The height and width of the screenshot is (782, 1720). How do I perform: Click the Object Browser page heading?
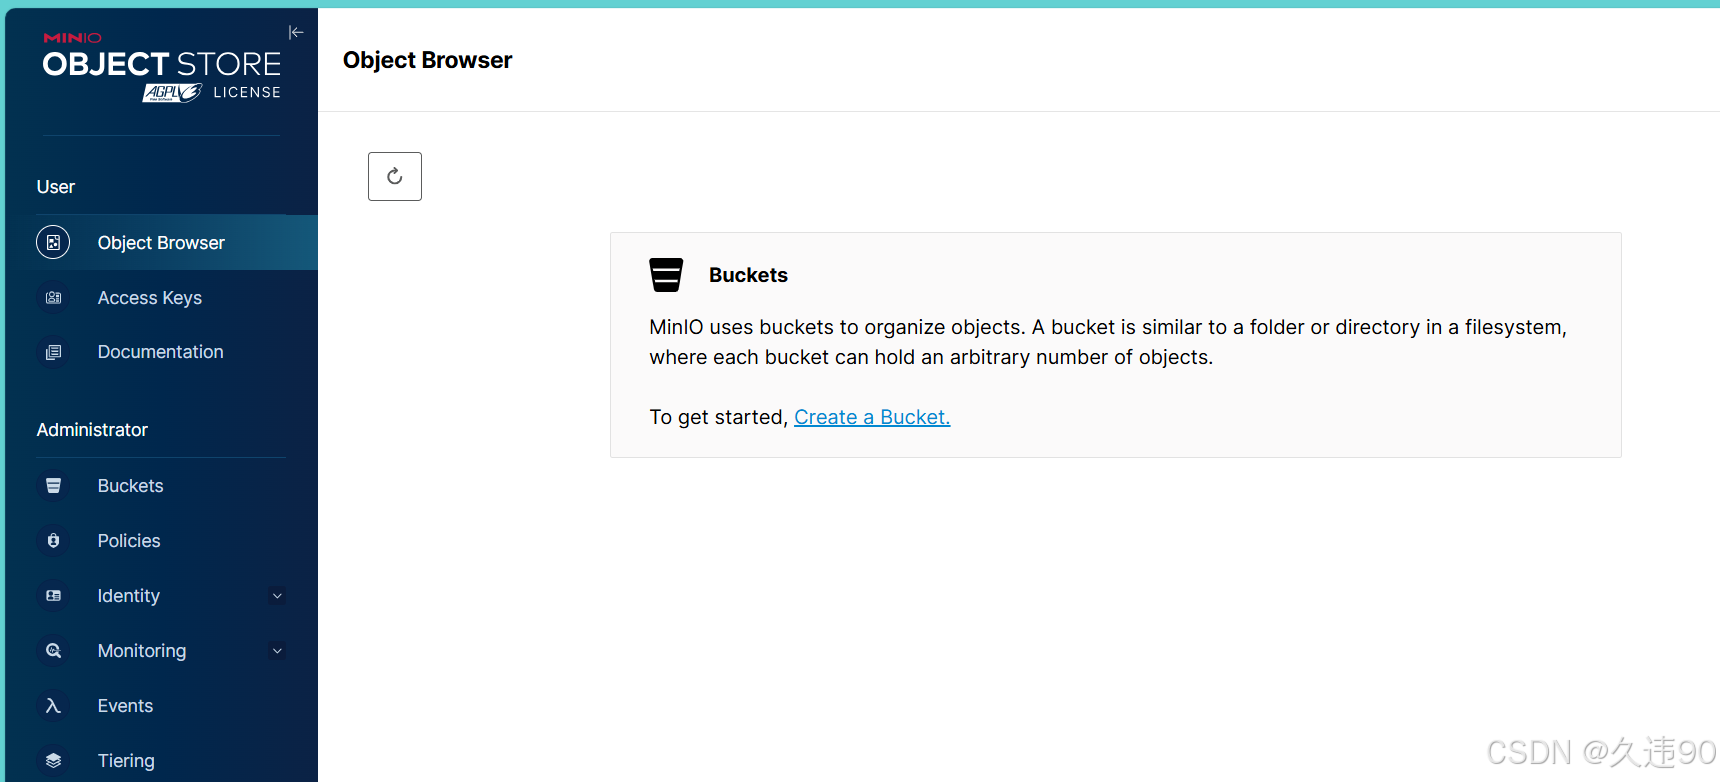coord(427,60)
